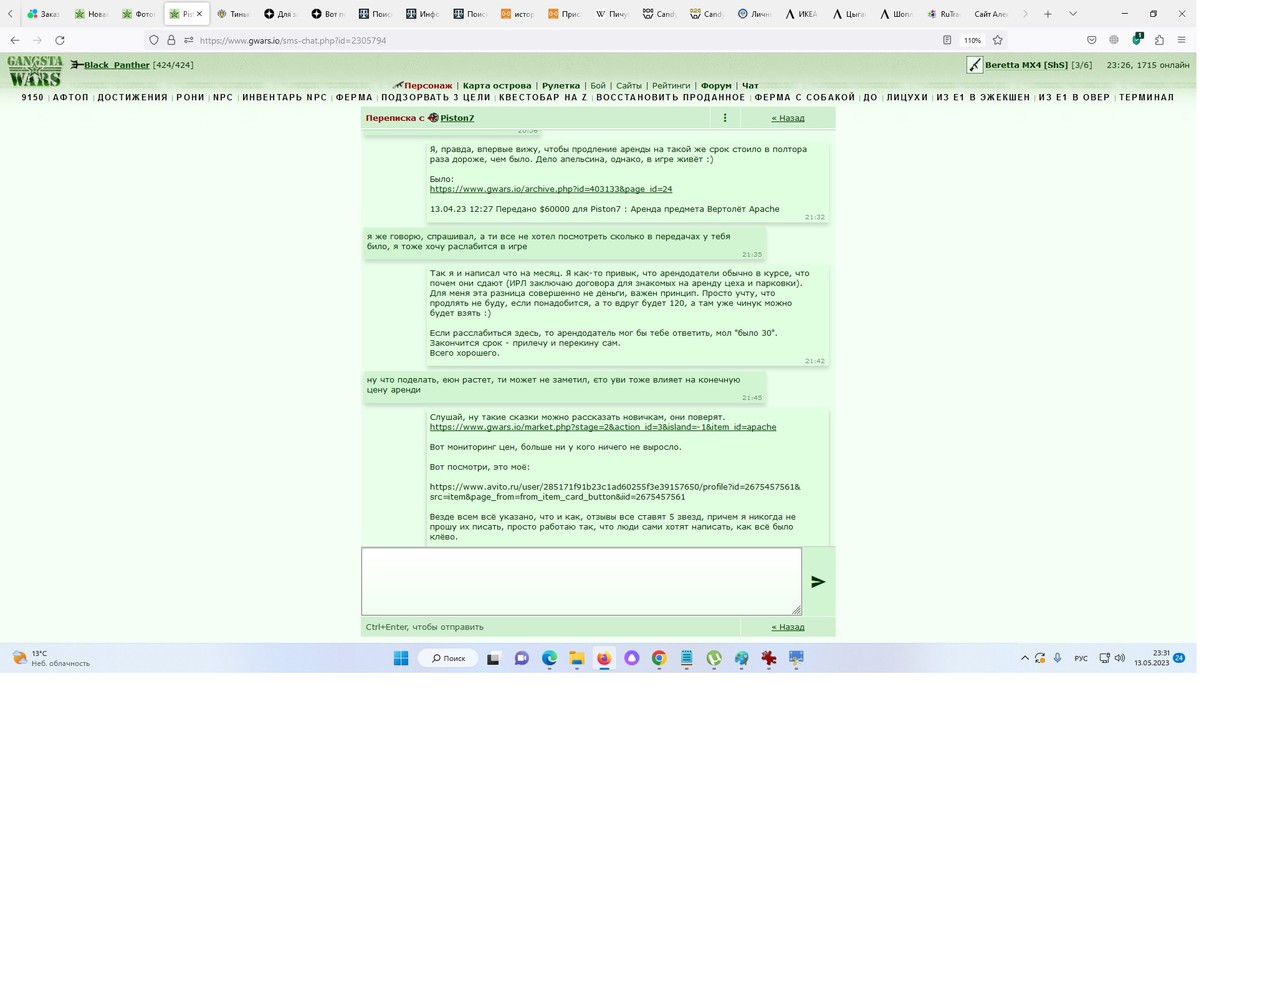Click the site shield tracking protection icon
The width and height of the screenshot is (1280, 998).
coord(153,40)
